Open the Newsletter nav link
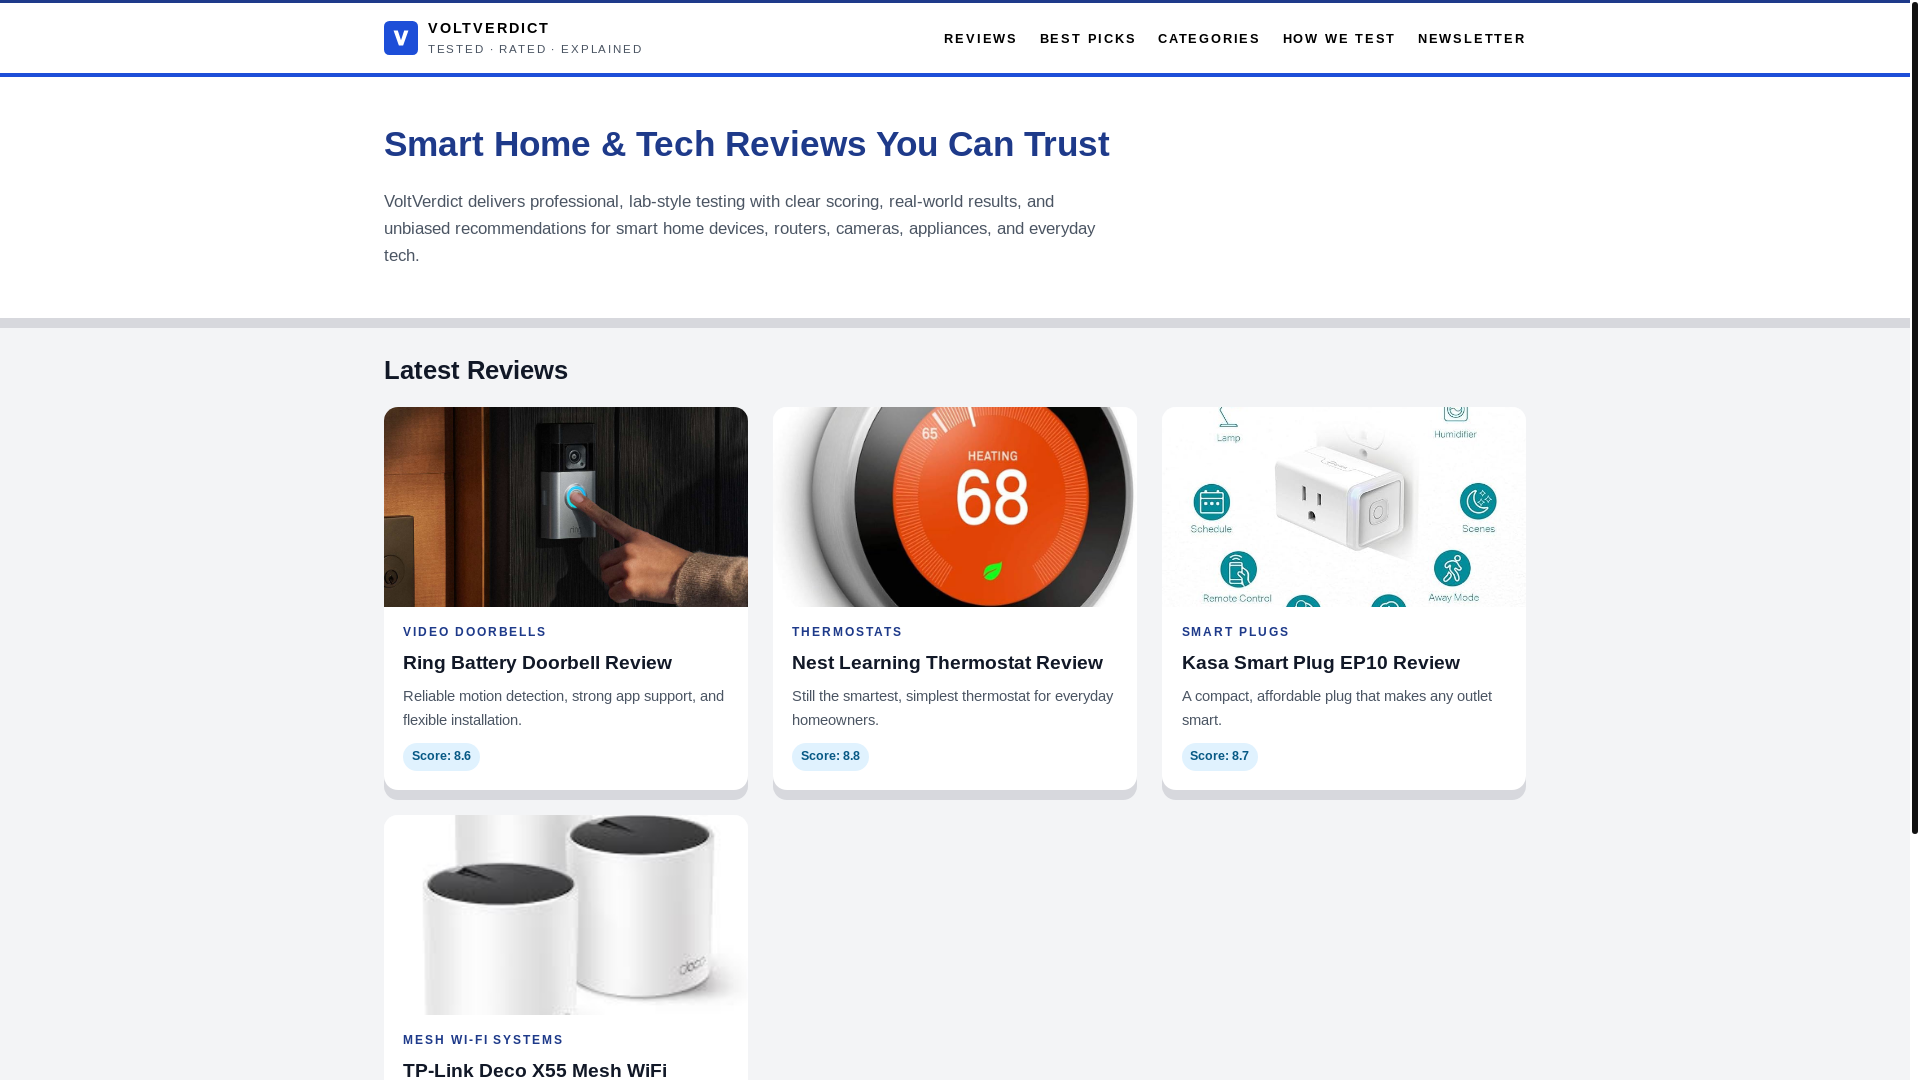Image resolution: width=1920 pixels, height=1080 pixels. coord(1471,39)
